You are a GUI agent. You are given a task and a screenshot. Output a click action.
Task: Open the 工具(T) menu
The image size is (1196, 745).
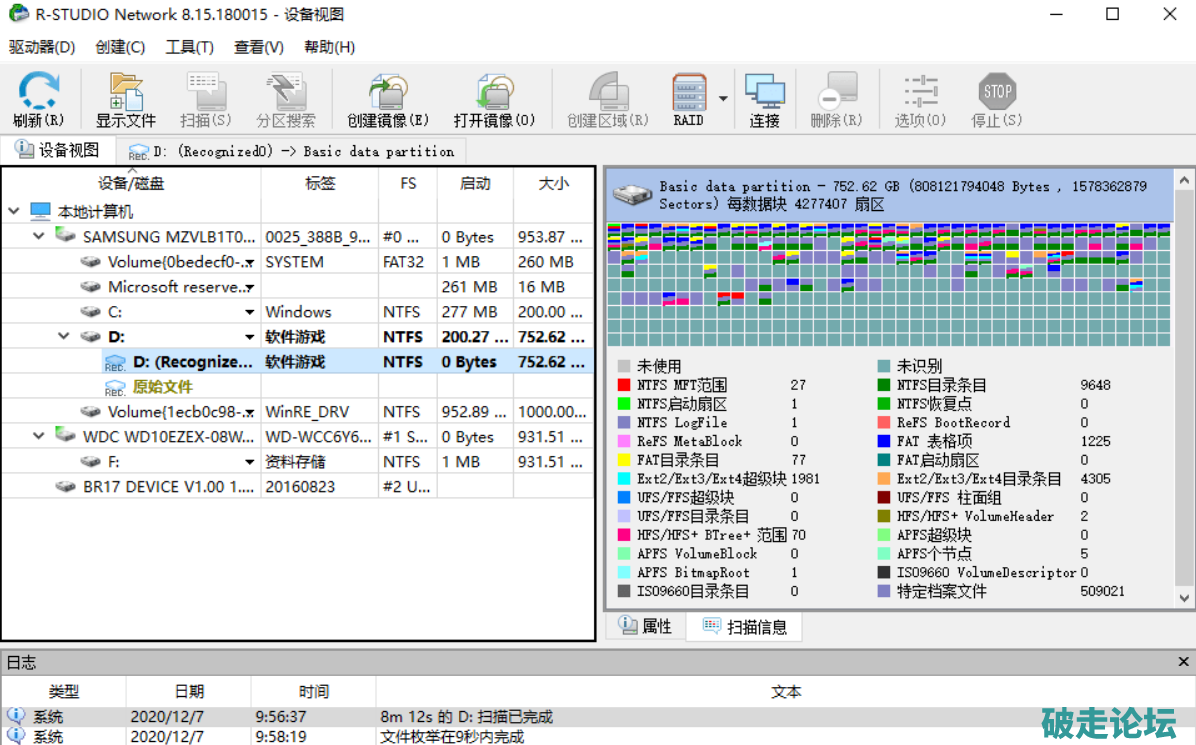click(x=189, y=47)
